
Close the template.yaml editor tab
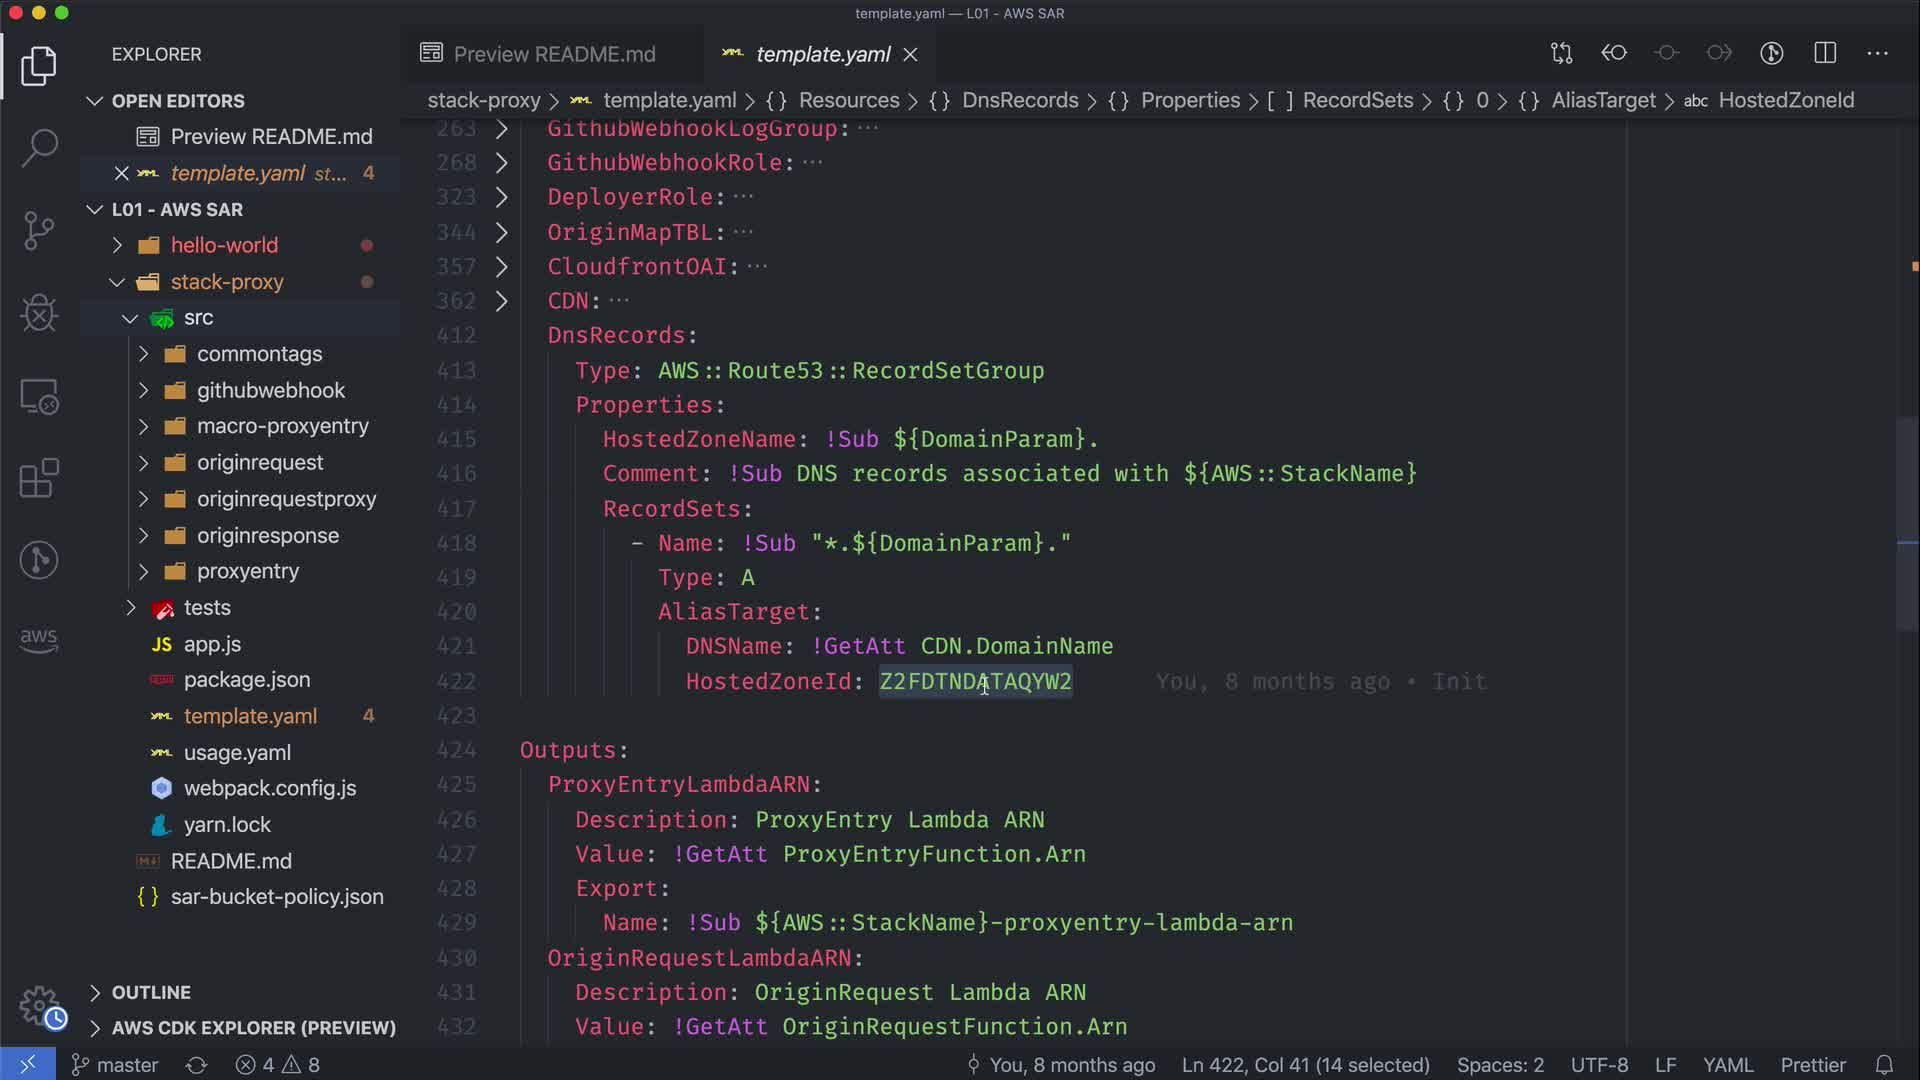(910, 55)
